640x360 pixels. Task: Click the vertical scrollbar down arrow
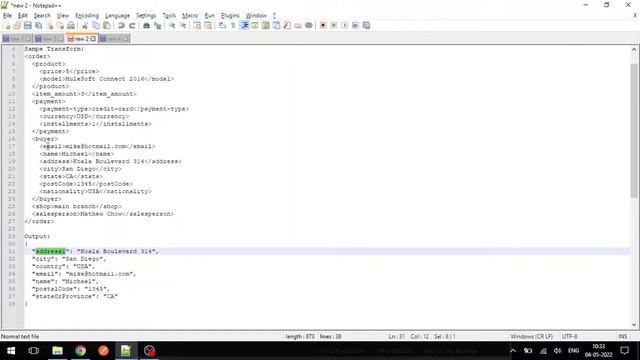pos(634,325)
